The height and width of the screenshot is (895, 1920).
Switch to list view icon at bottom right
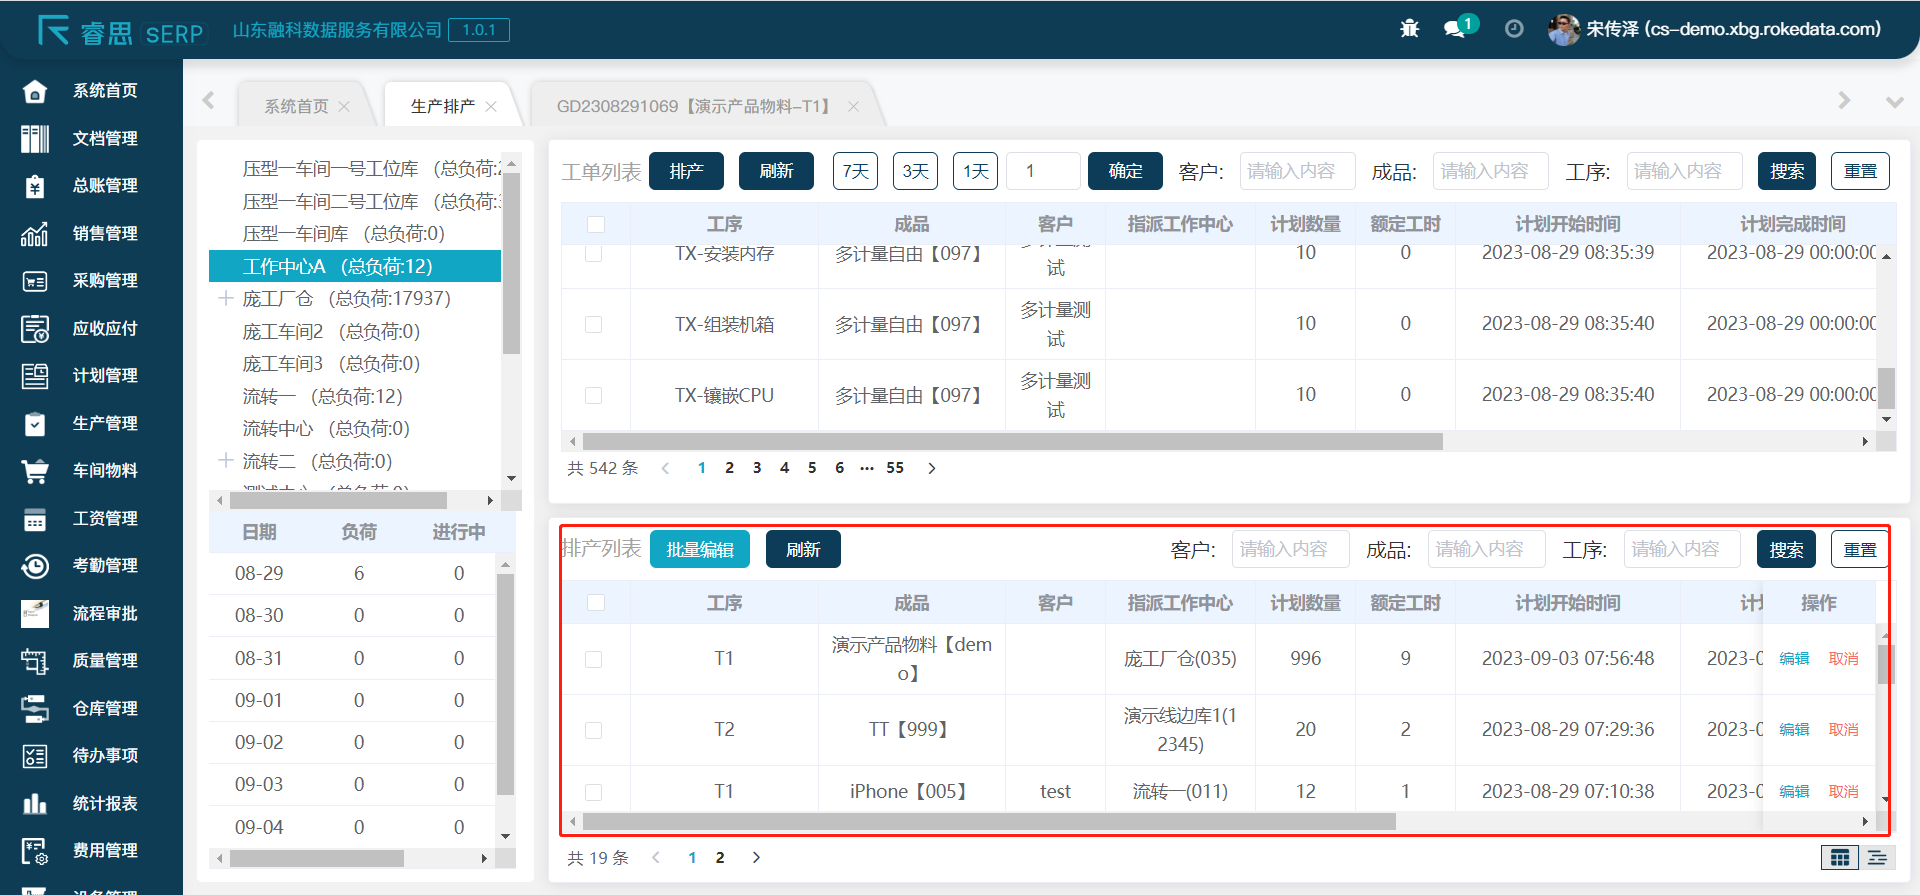pos(1877,858)
